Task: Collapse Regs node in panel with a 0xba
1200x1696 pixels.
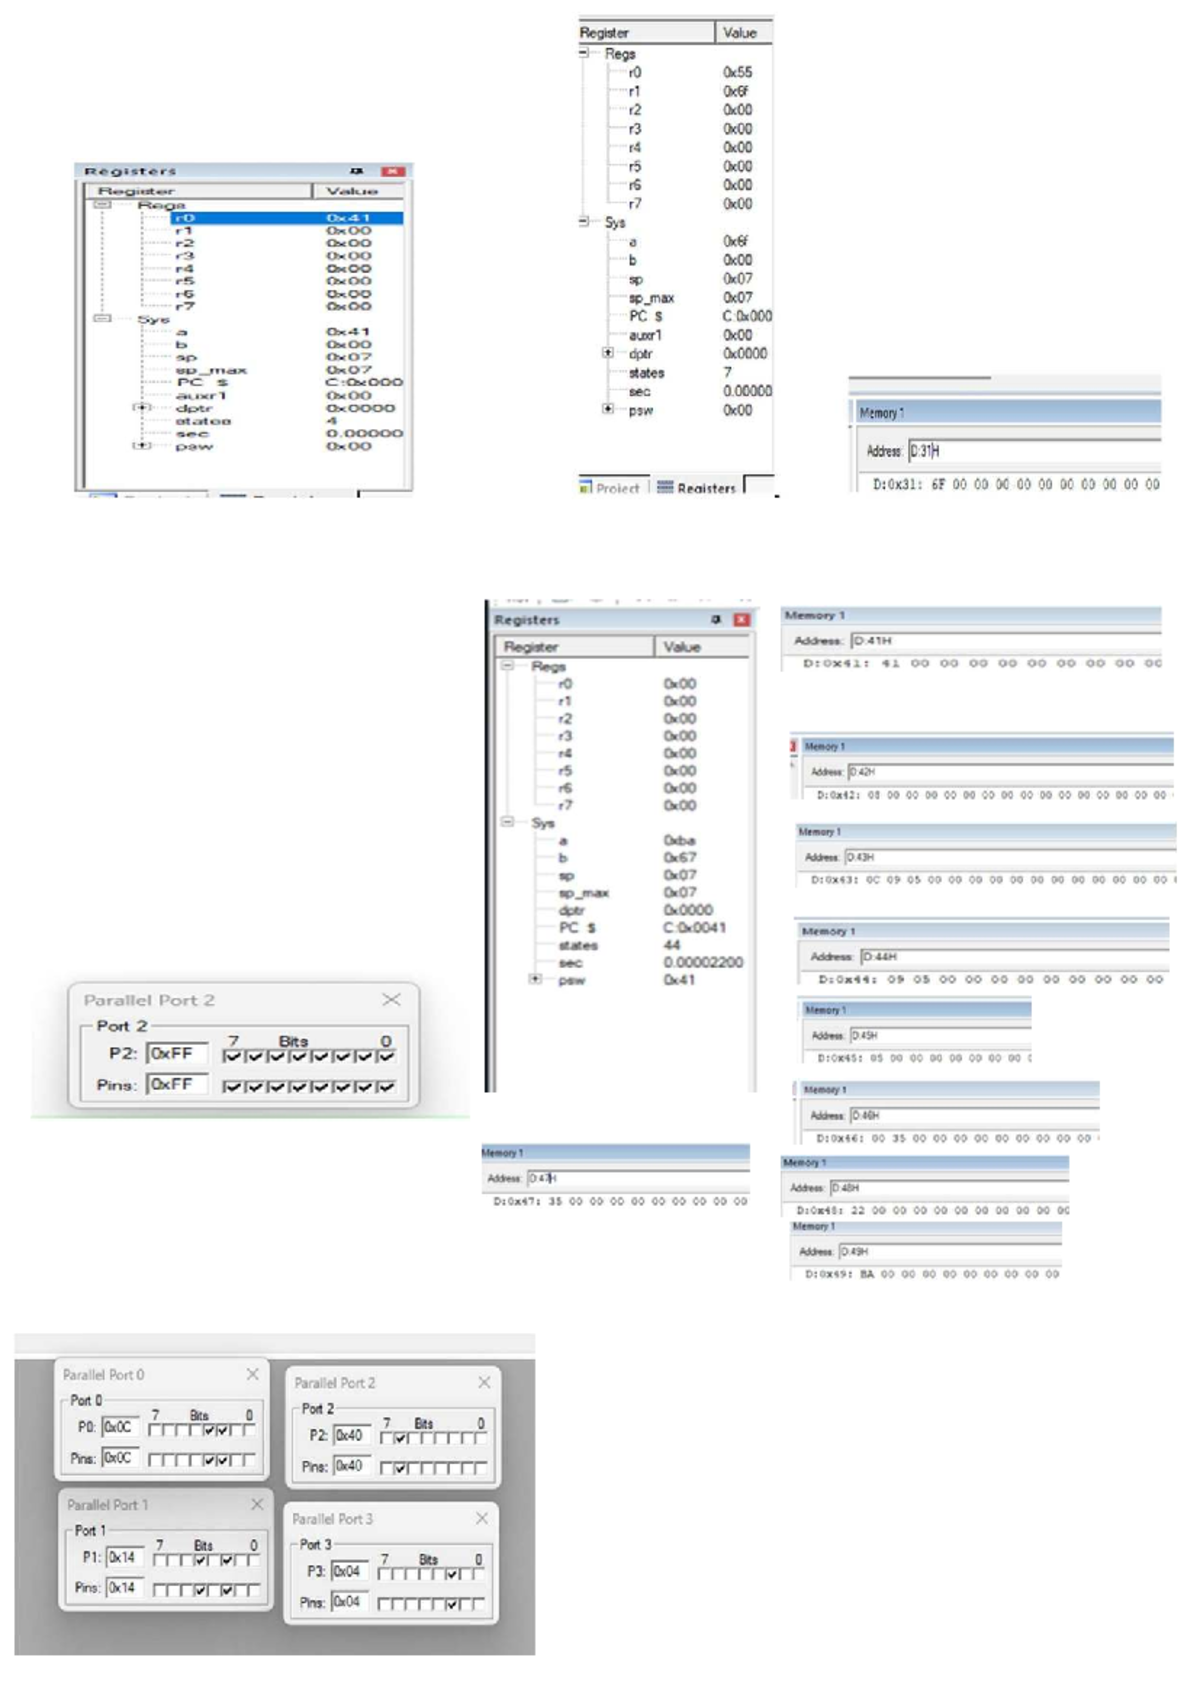Action: pyautogui.click(x=508, y=665)
